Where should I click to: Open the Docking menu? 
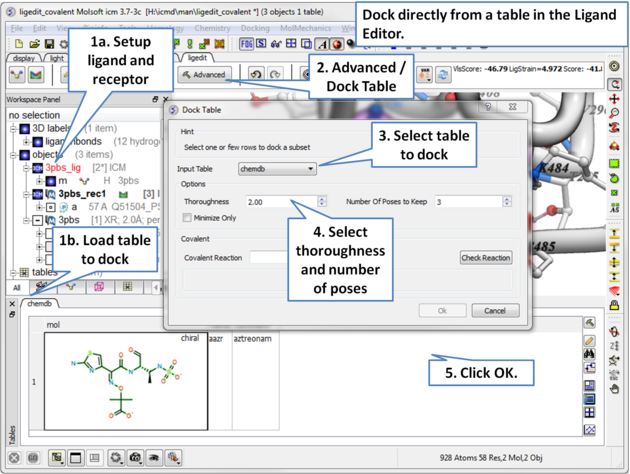[x=255, y=28]
